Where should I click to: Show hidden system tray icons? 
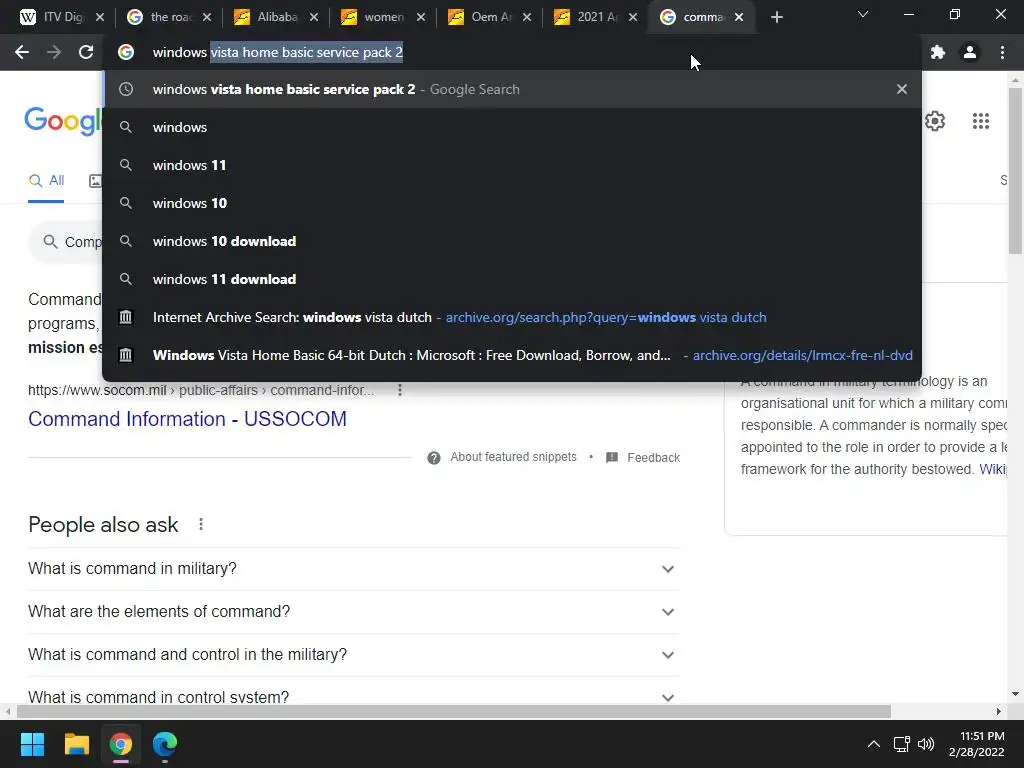pos(874,744)
